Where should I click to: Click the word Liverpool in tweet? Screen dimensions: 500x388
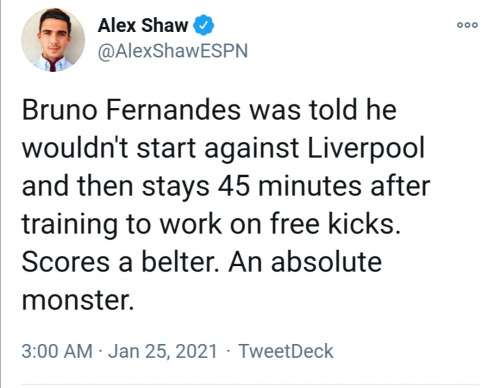(x=366, y=149)
